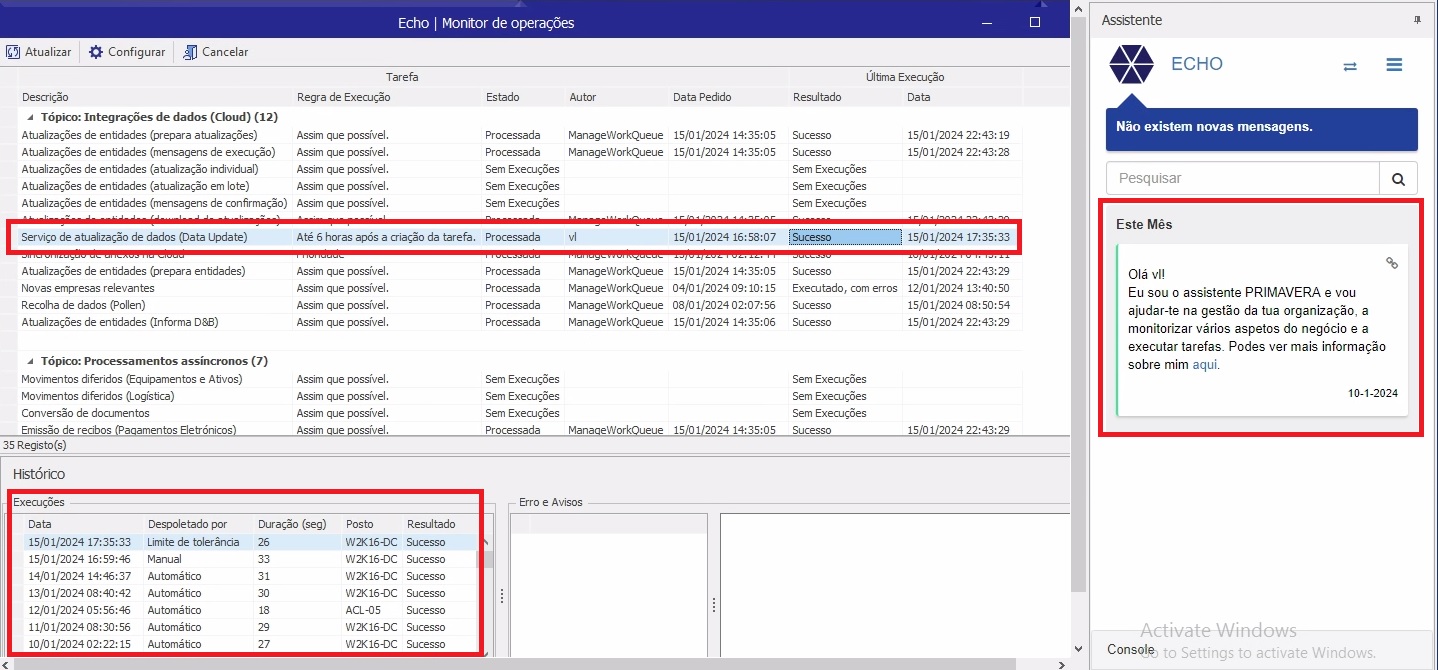The image size is (1438, 670).
Task: Click the search magnifier icon in Assistente
Action: click(1398, 179)
